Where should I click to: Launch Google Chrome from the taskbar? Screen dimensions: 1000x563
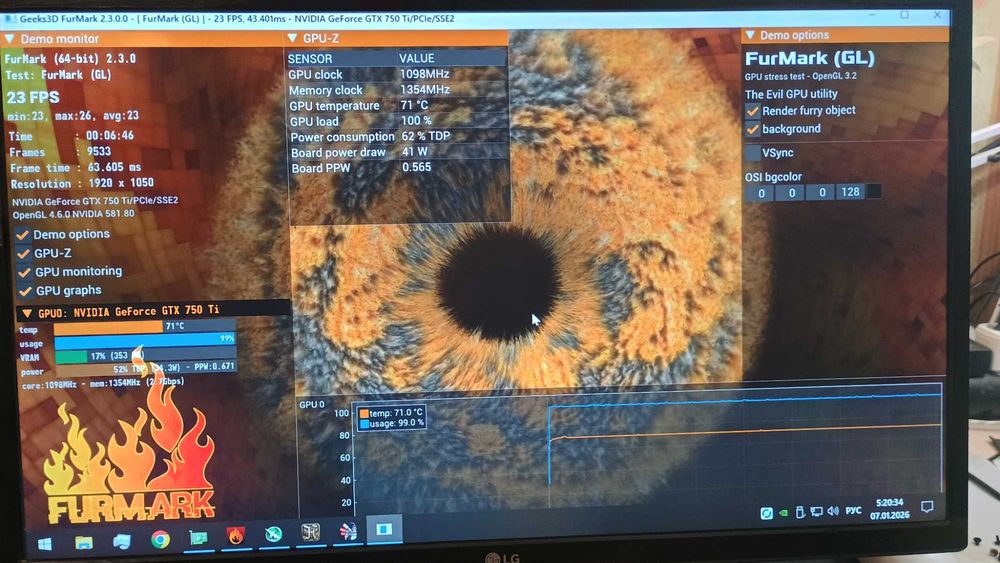[160, 540]
